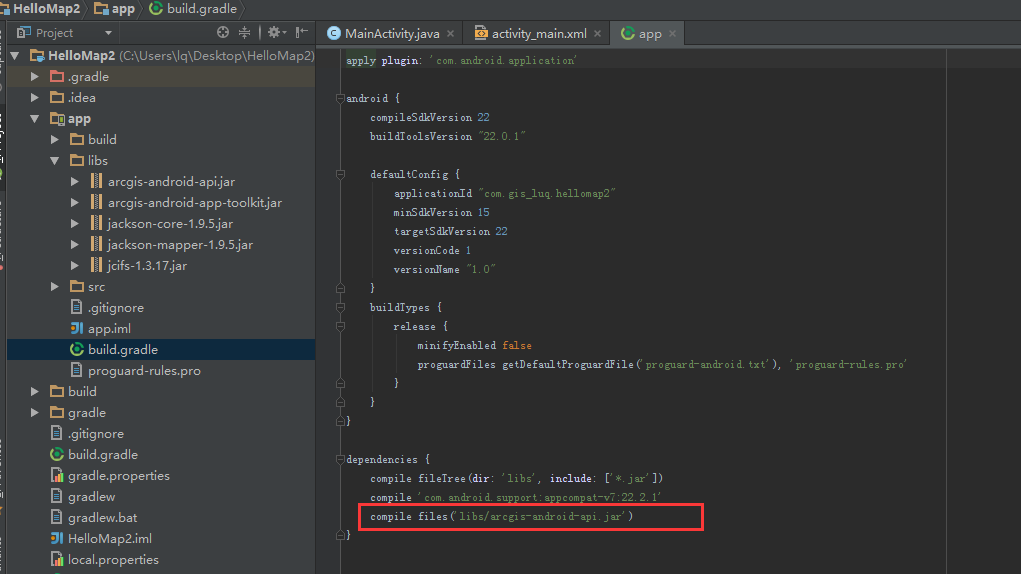Fold the release block in the gutter
Viewport: 1021px width, 574px height.
(340, 327)
